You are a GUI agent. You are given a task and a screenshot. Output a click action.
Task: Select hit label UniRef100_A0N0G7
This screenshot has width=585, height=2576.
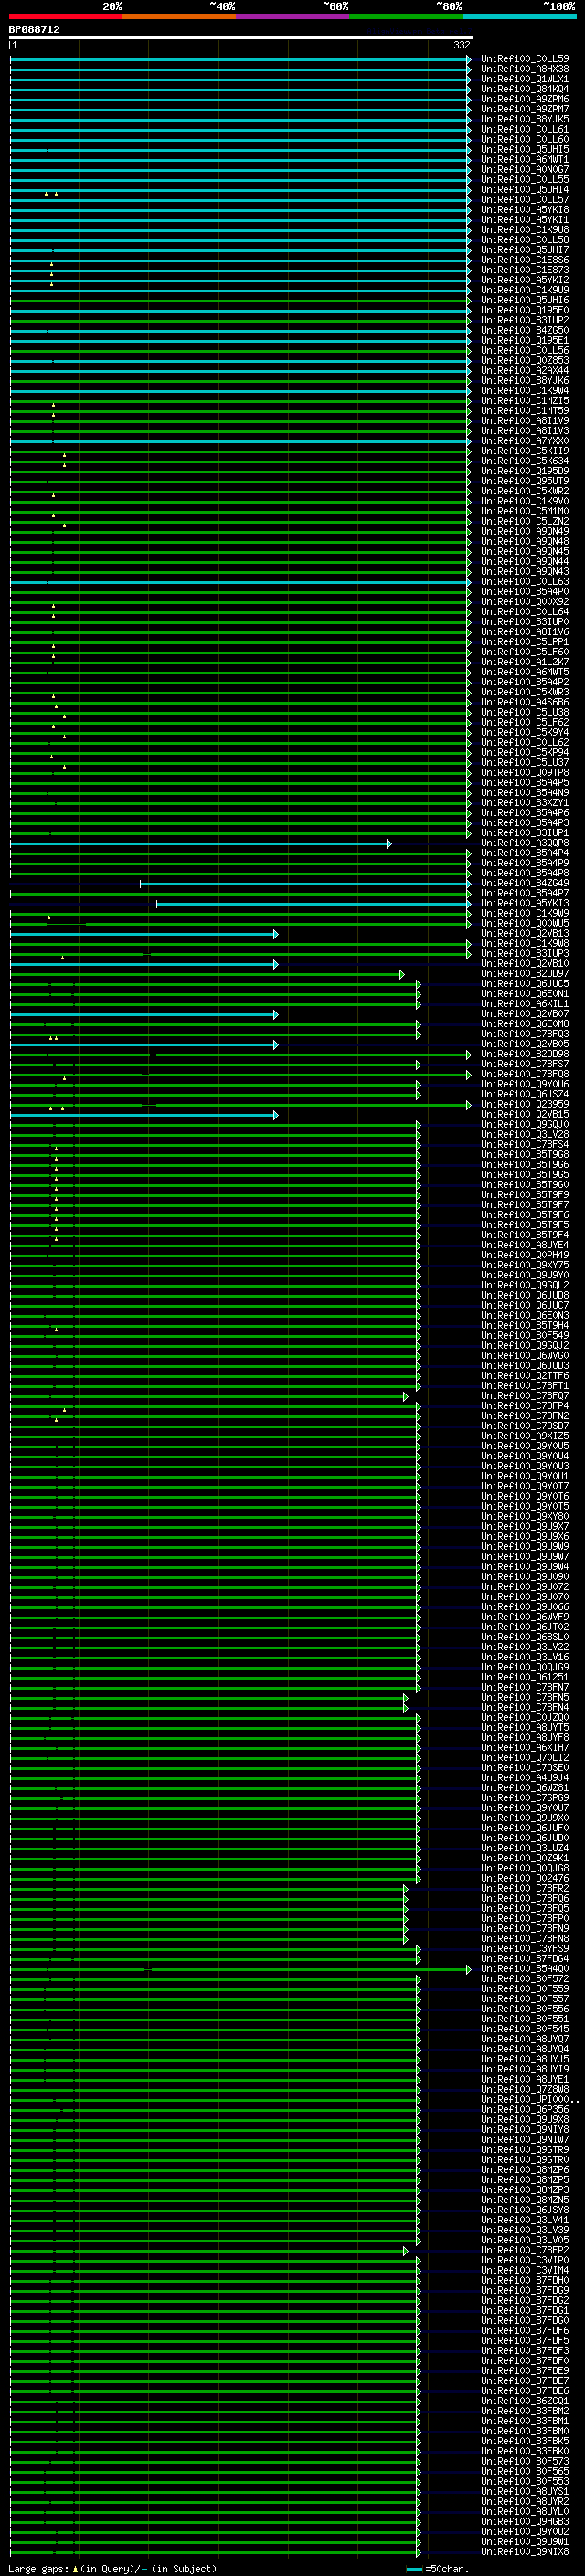click(525, 170)
